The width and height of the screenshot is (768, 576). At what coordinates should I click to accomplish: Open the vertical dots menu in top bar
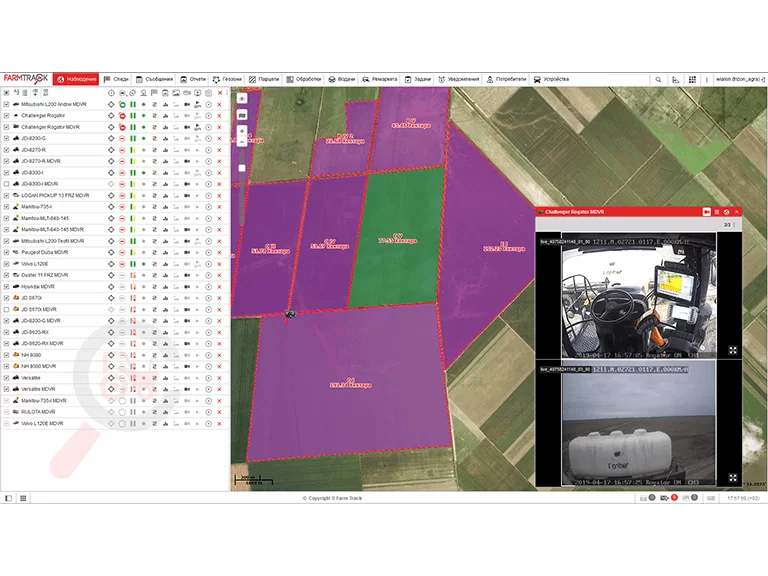[x=707, y=79]
